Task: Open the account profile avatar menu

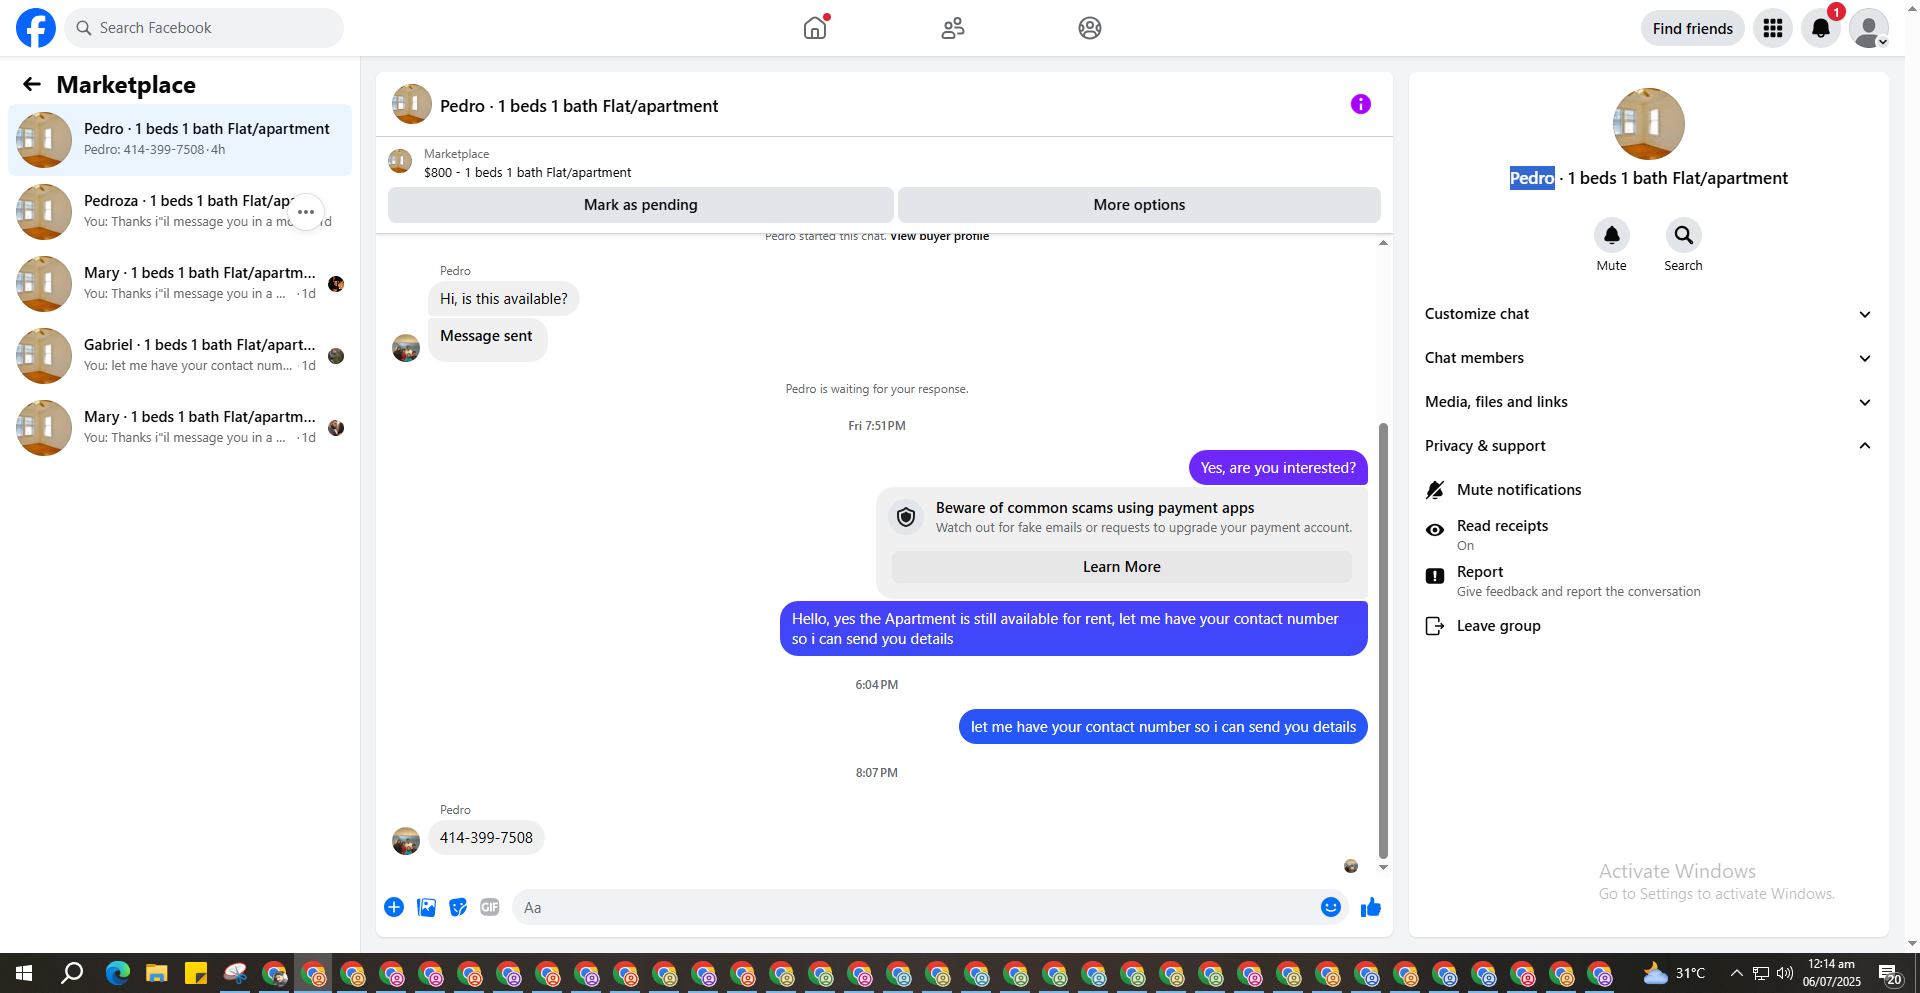Action: pos(1869,28)
